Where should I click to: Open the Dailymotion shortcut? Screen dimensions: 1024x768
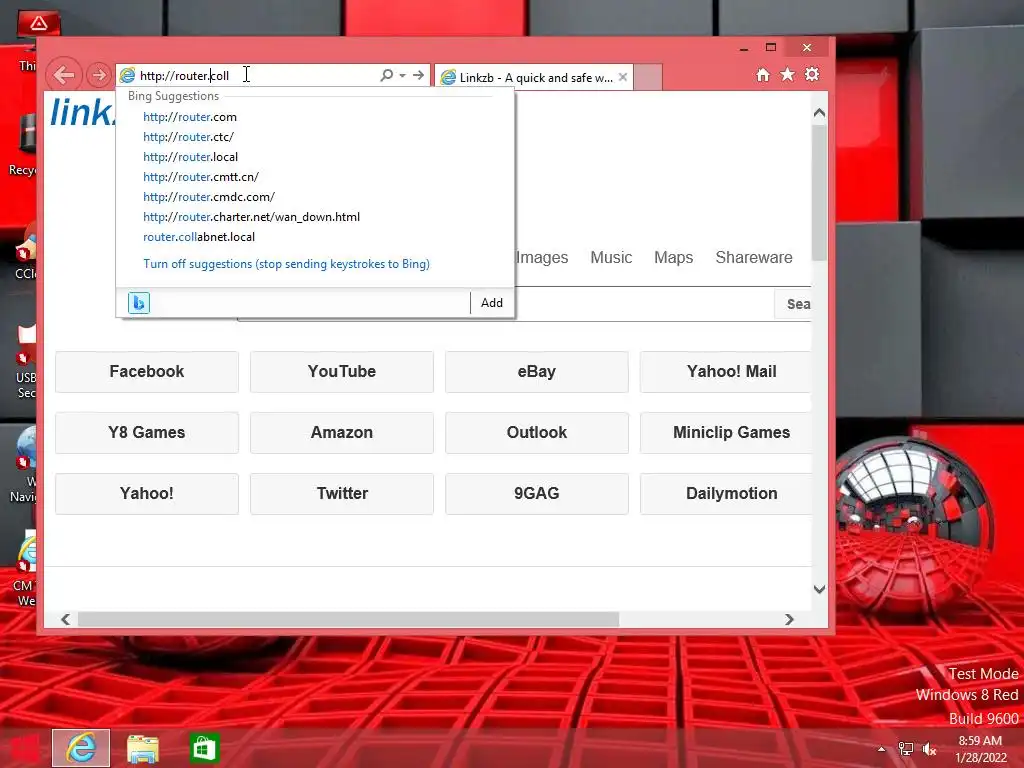pos(726,494)
